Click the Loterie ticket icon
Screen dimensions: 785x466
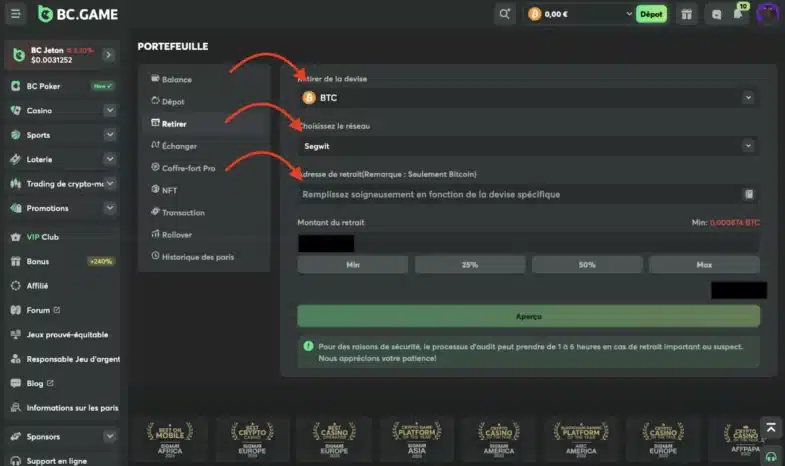click(x=16, y=160)
